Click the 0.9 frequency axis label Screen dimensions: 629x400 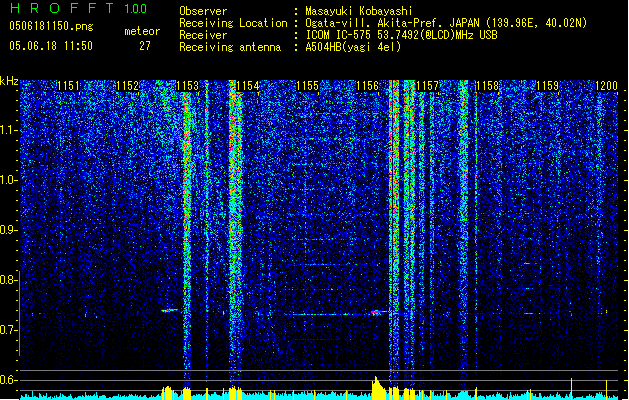(x=9, y=230)
